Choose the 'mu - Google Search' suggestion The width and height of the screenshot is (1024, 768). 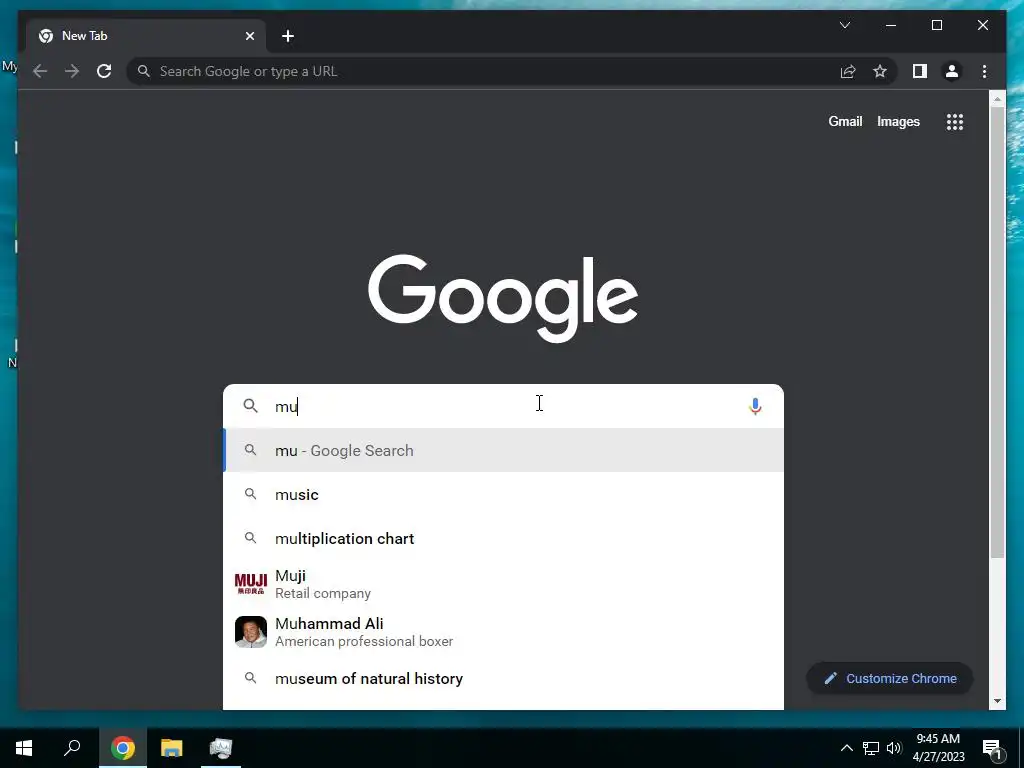point(503,451)
